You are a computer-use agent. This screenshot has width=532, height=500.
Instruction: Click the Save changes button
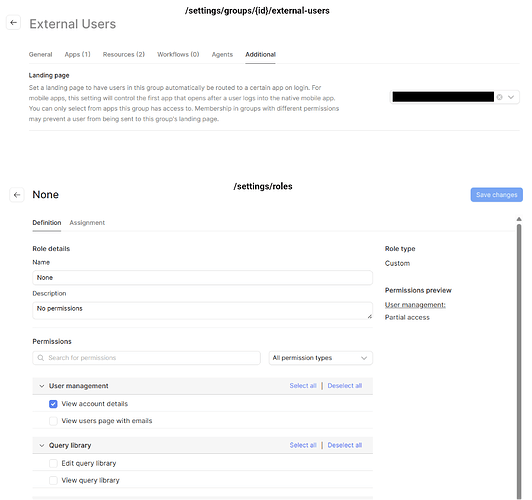coord(496,195)
